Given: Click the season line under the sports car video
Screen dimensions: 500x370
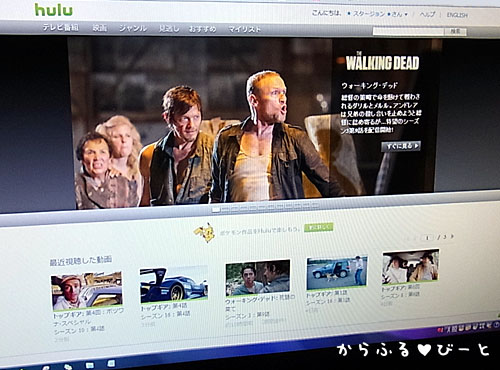Looking at the screenshot, I should coord(166,315).
